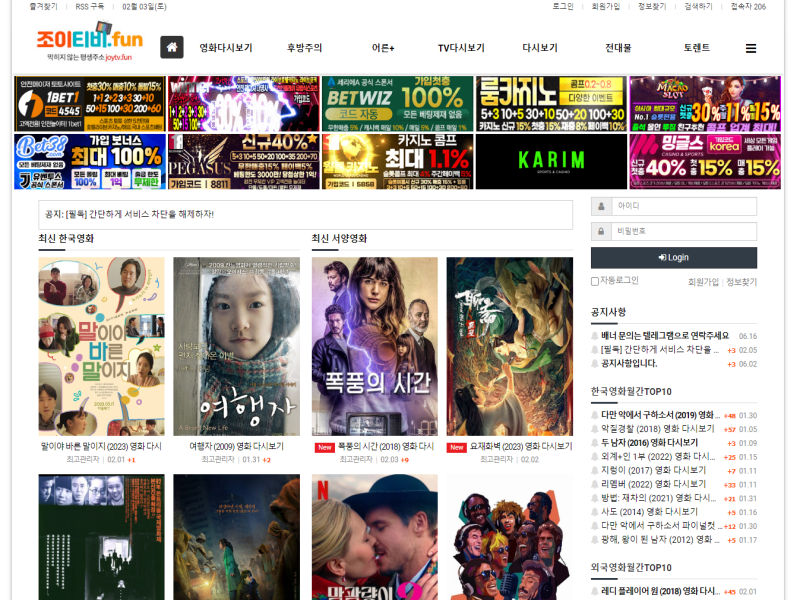
Task: Toggle the 자동로그인 checkbox
Action: (x=595, y=282)
